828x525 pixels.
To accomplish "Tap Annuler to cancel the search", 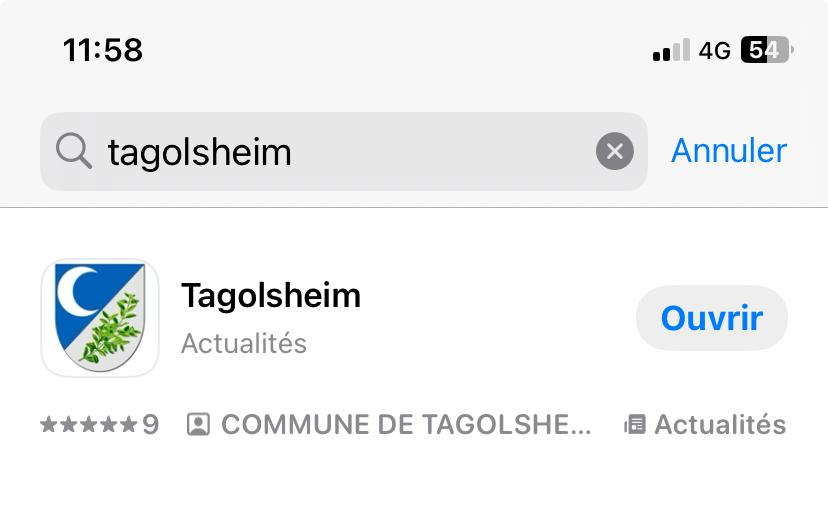I will point(729,151).
